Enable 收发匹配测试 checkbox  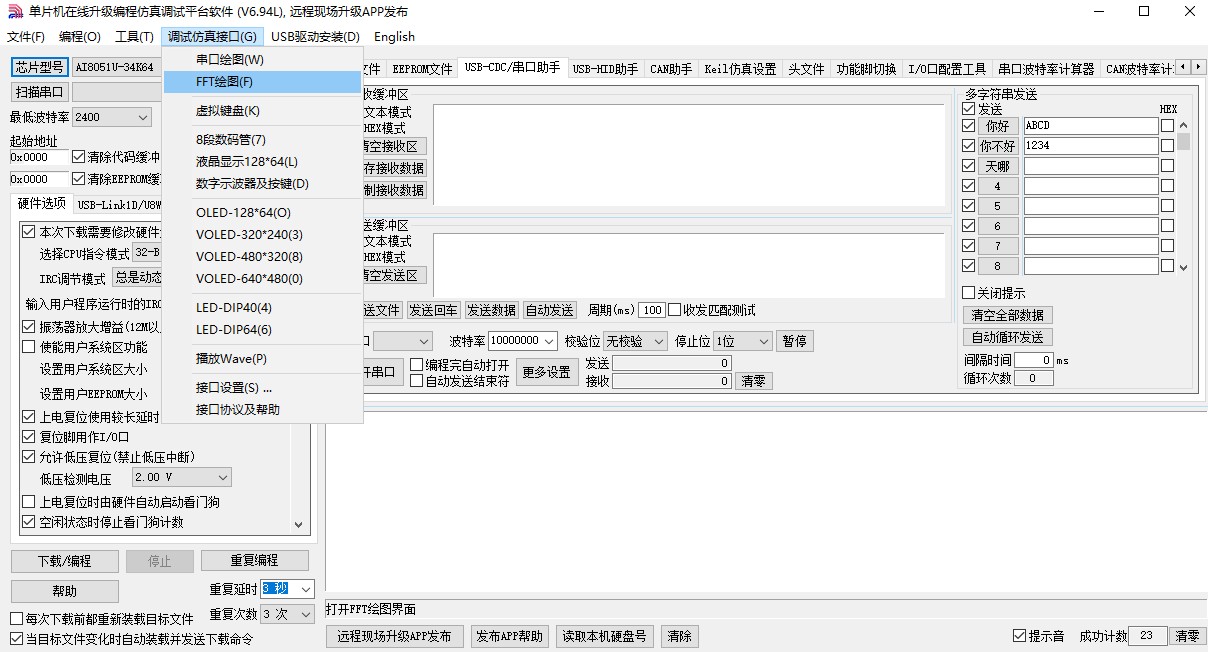click(674, 310)
